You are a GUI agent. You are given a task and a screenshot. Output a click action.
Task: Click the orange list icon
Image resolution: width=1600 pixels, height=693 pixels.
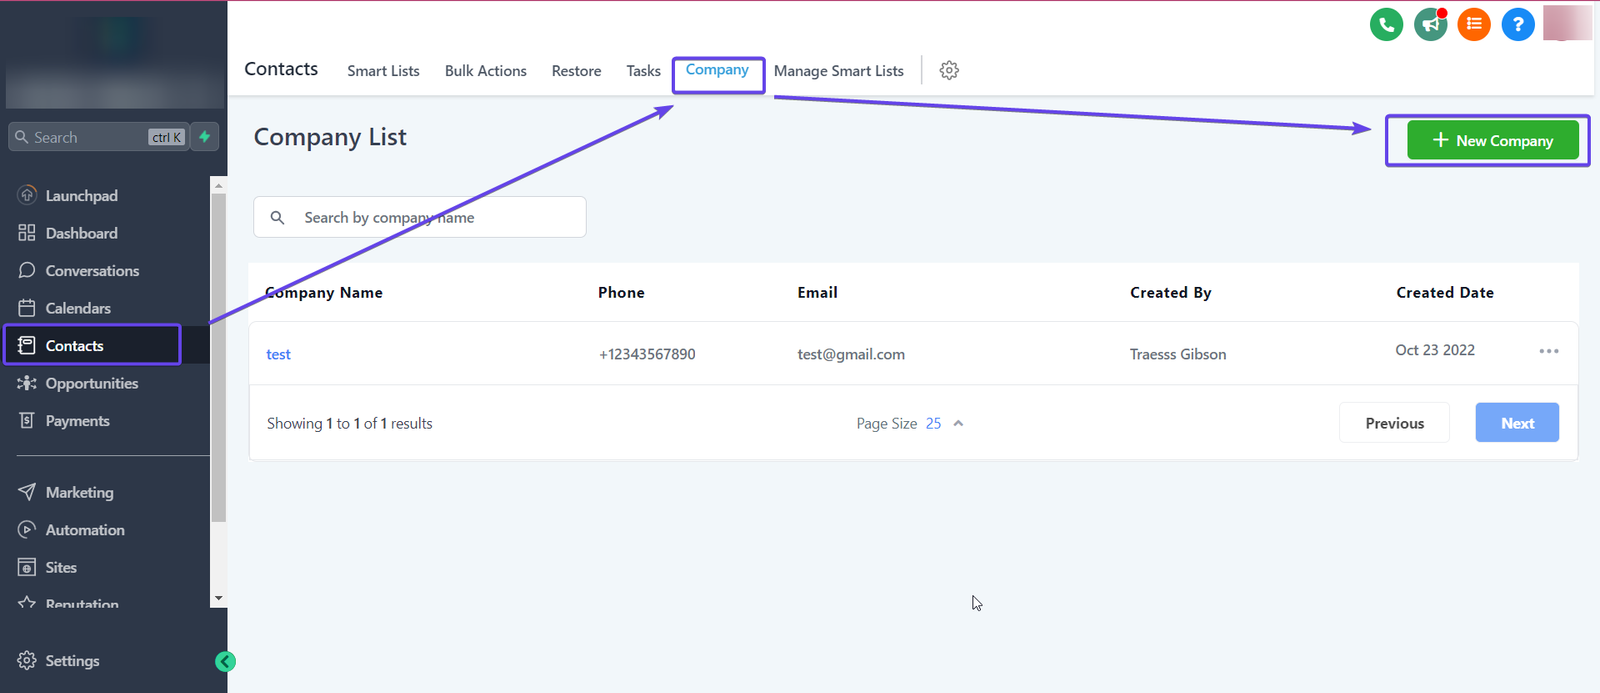[1474, 25]
